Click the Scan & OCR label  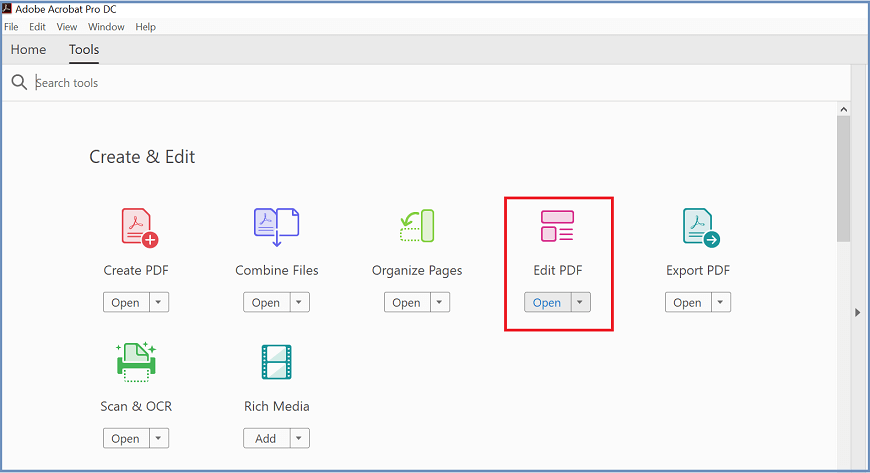(x=136, y=406)
